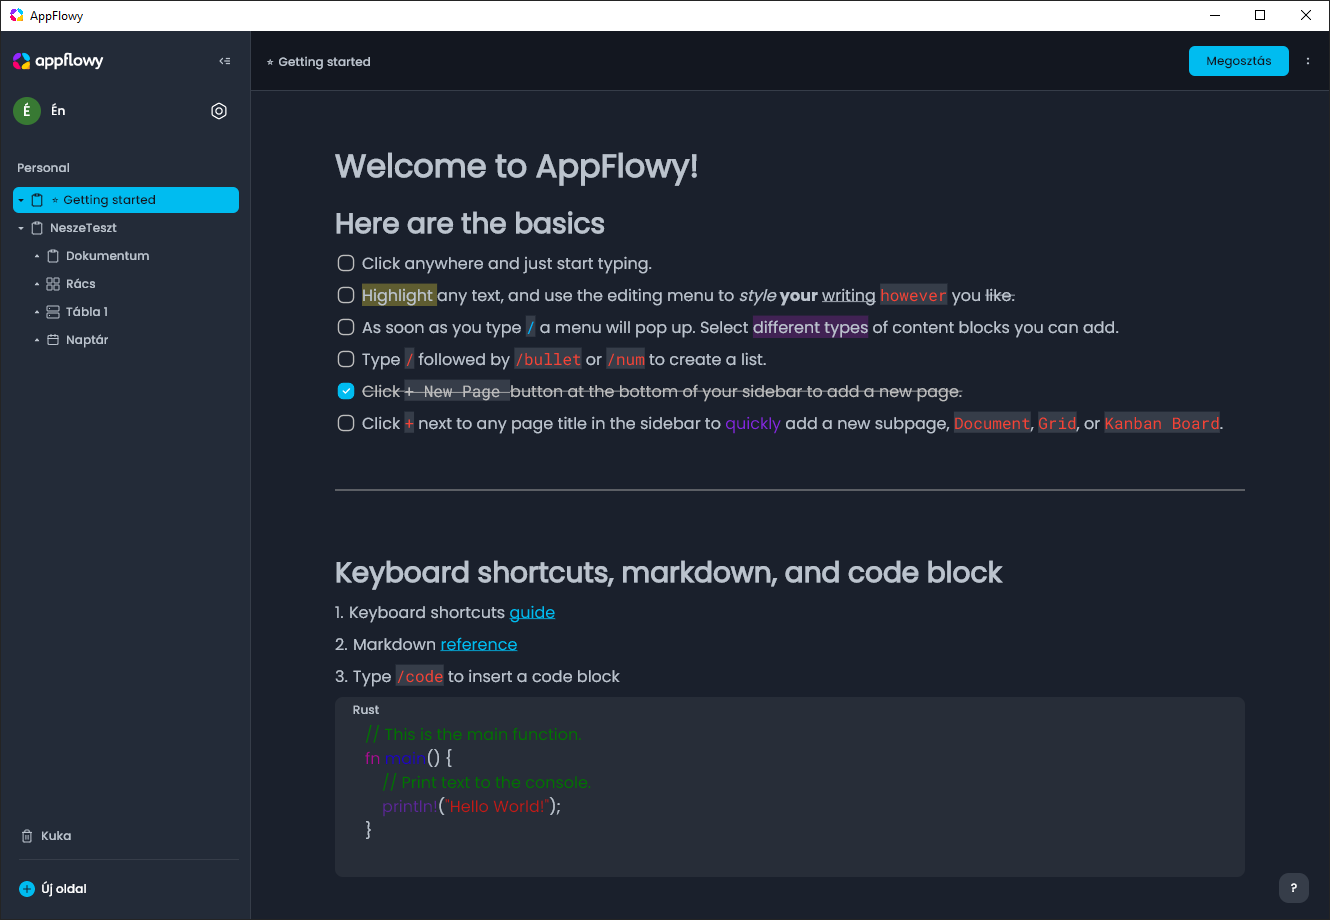
Task: Click the trash can icon beside Kuka
Action: pyautogui.click(x=27, y=836)
